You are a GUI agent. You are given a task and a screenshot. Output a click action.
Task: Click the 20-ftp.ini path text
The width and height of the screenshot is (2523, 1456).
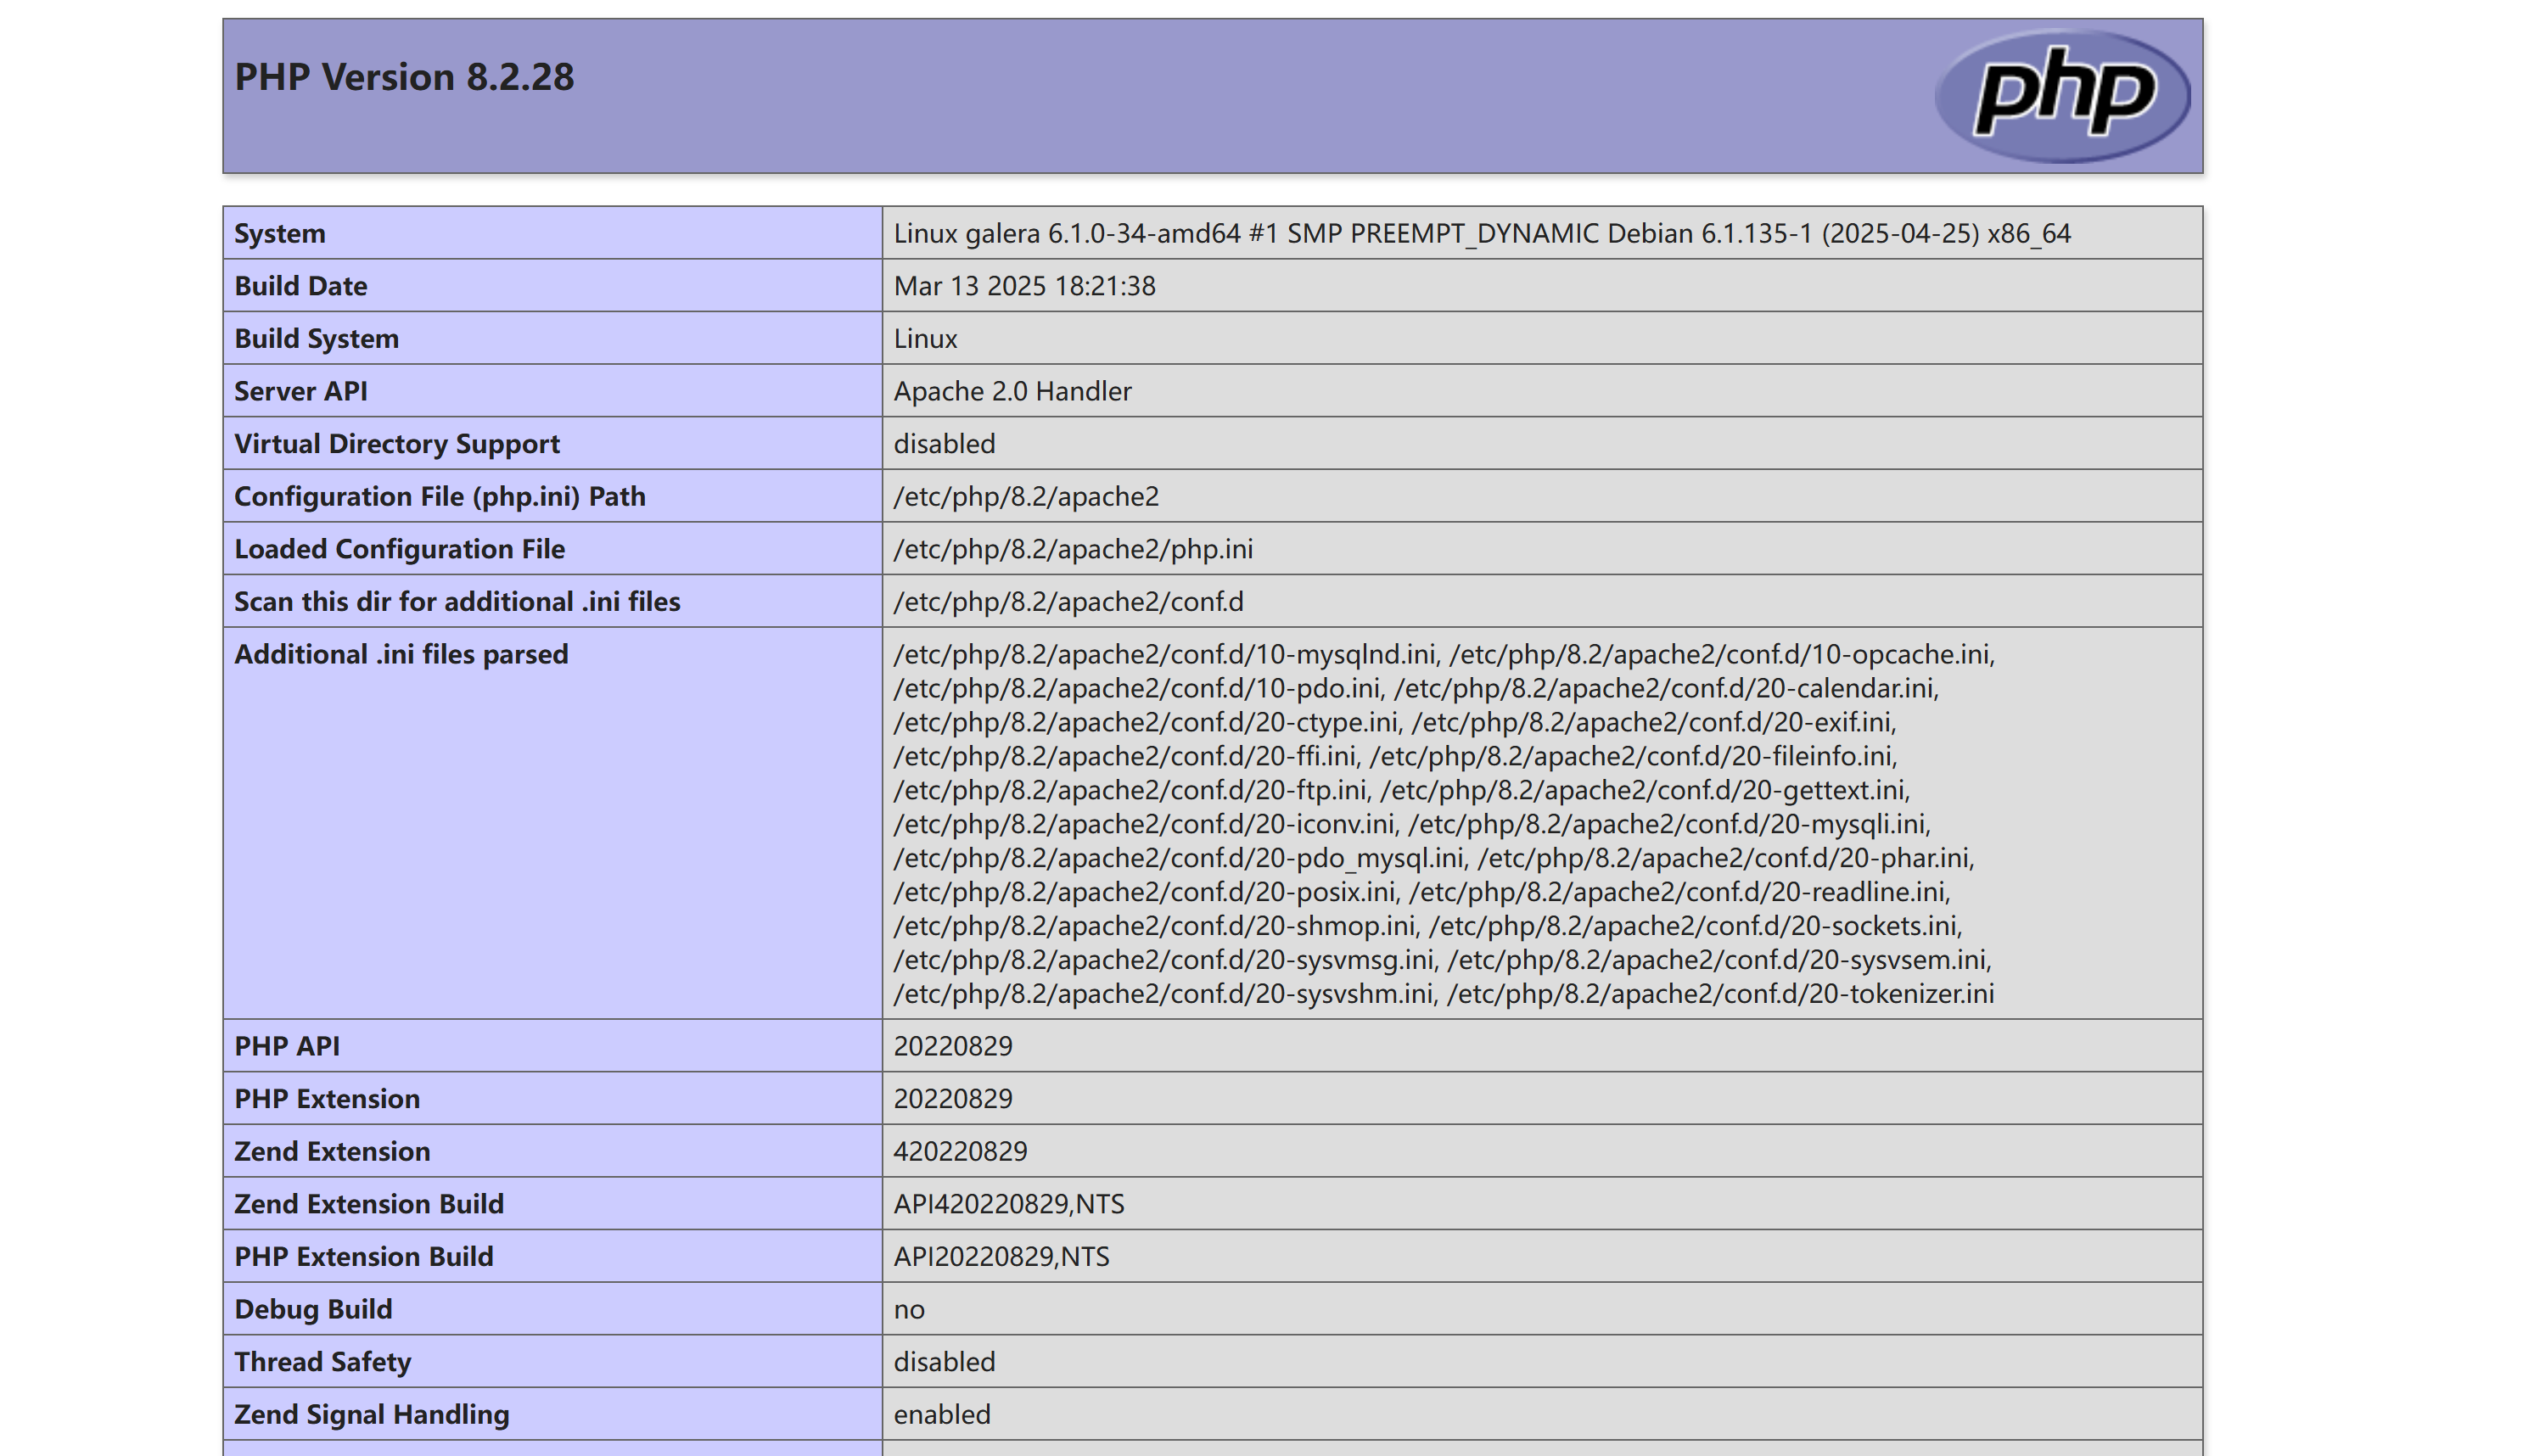coord(1132,790)
